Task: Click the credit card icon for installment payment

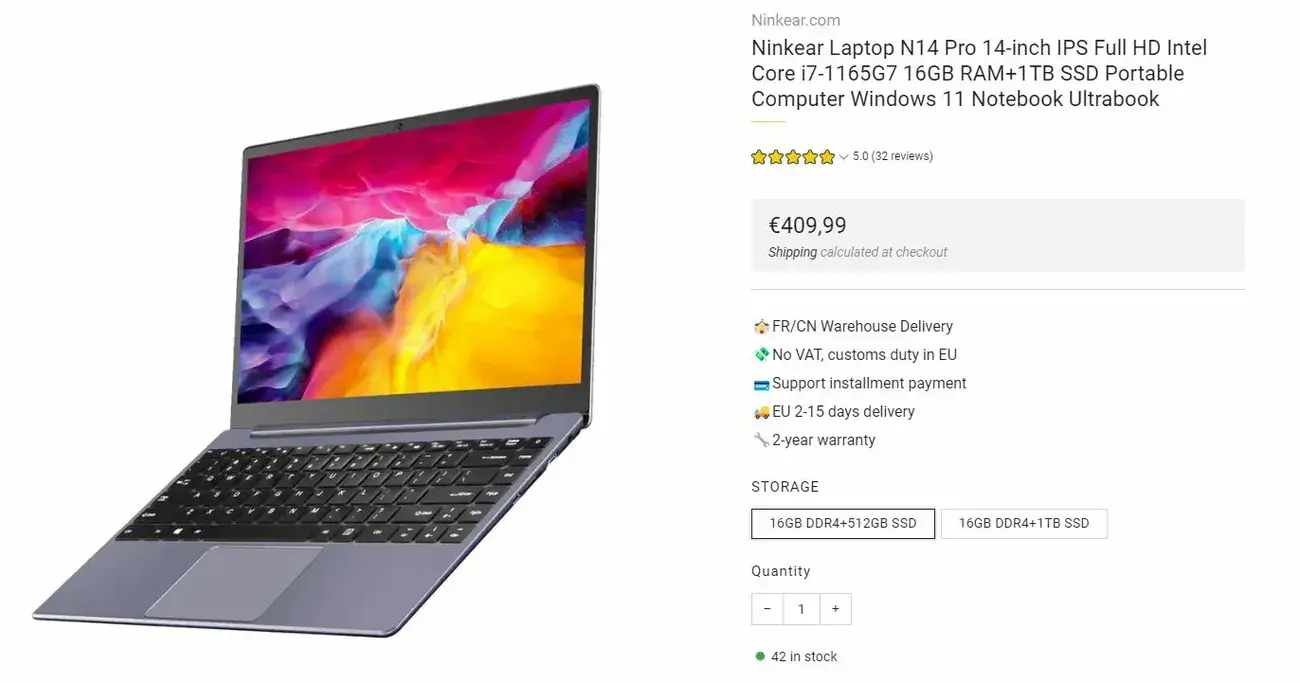Action: [x=761, y=383]
